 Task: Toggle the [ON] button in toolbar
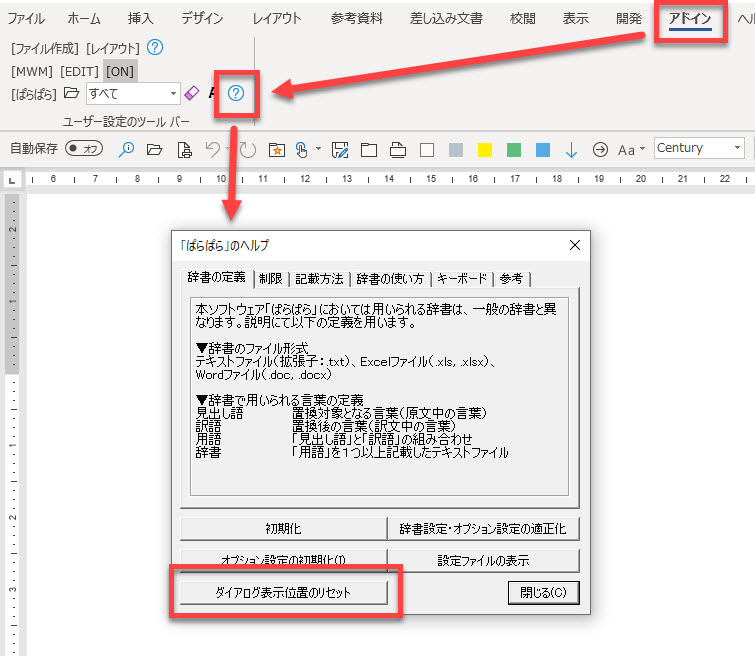tap(119, 71)
